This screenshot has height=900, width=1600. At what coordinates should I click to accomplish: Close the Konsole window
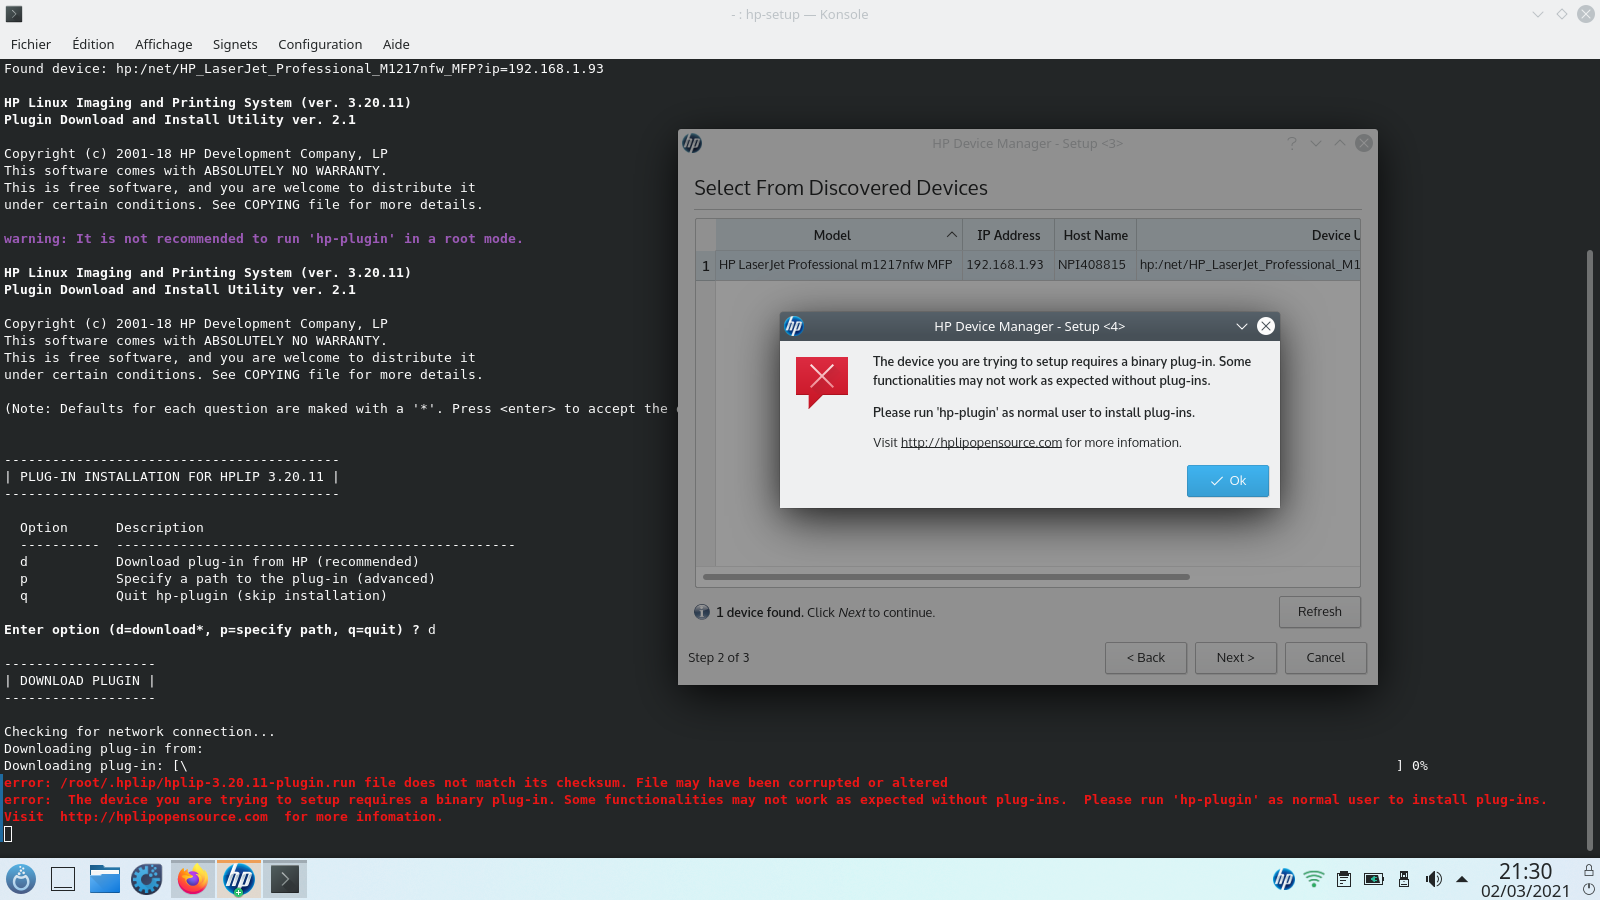(x=1586, y=14)
